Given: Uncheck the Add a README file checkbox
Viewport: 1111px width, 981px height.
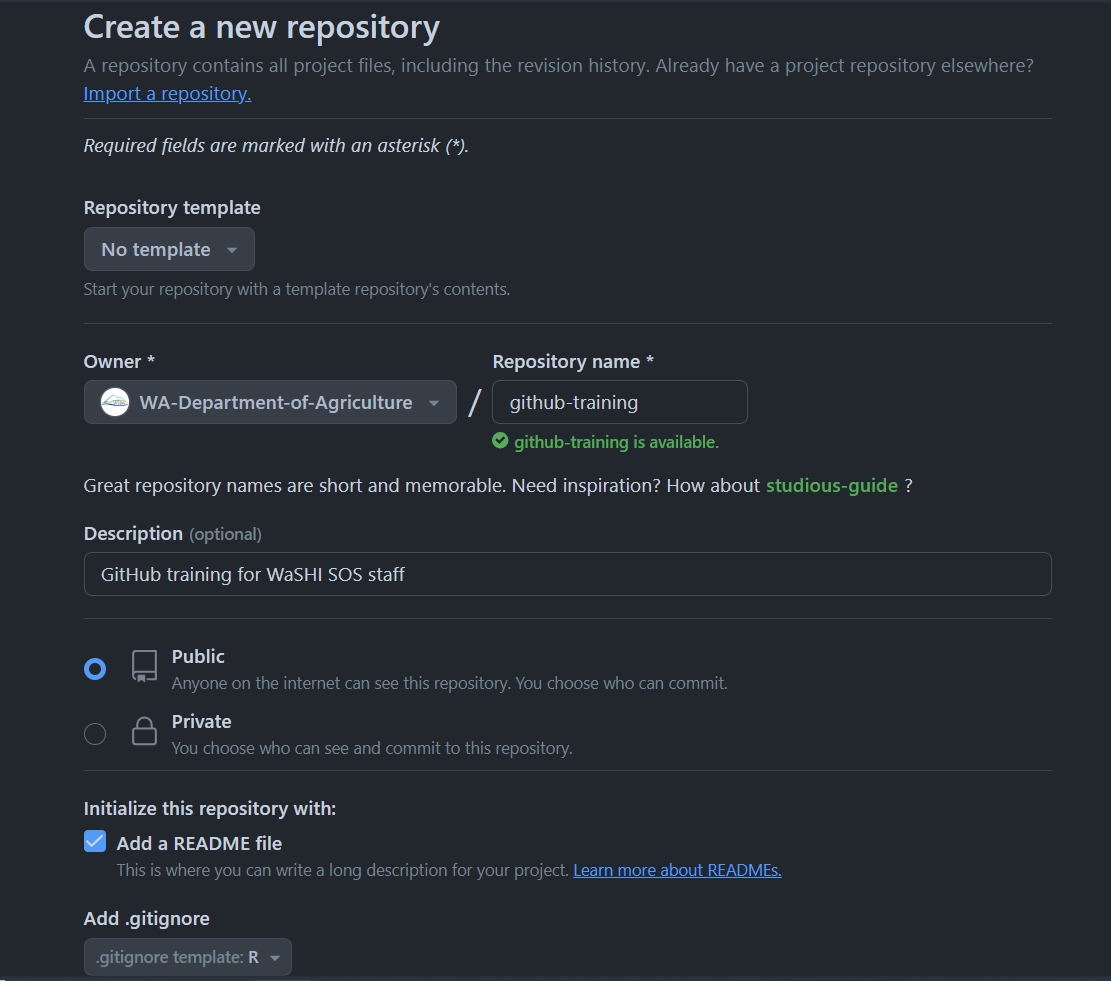Looking at the screenshot, I should pos(95,841).
